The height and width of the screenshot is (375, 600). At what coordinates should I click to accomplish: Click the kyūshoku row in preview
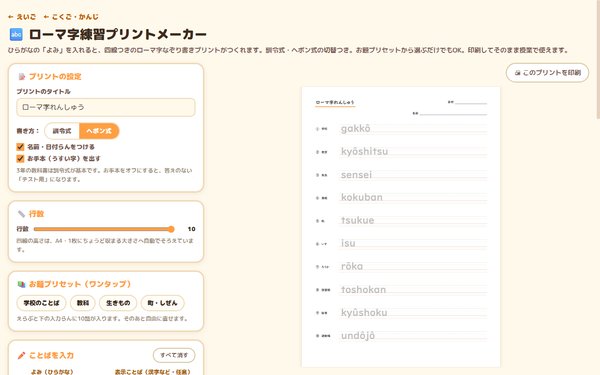[401, 313]
